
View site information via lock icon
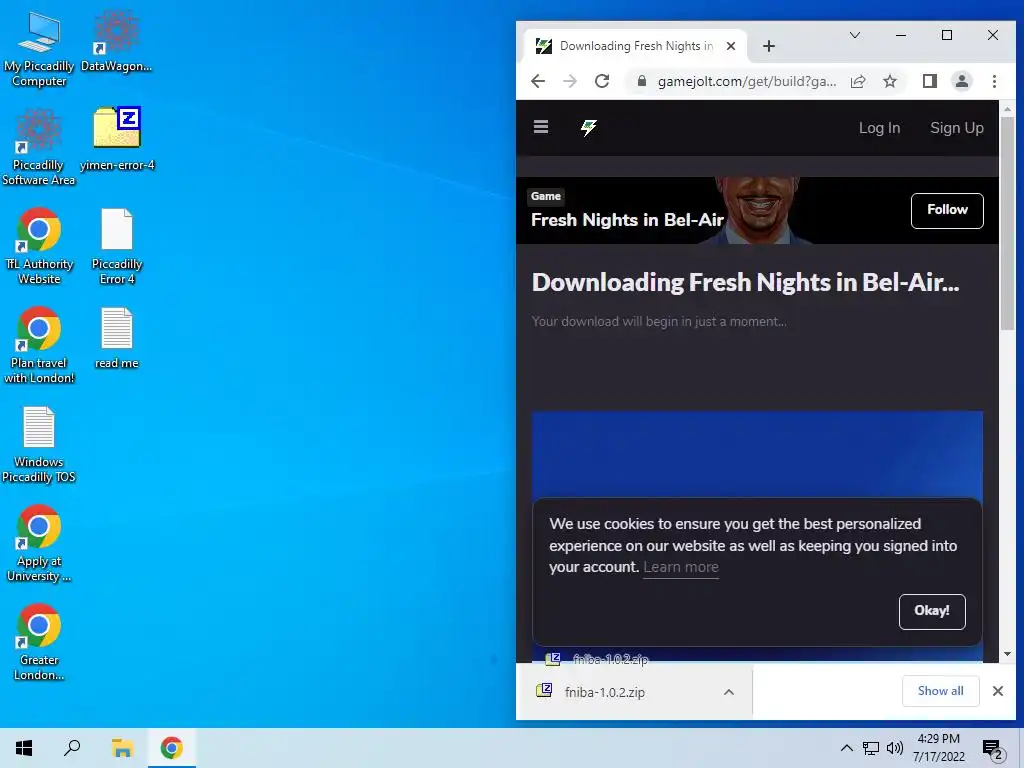pyautogui.click(x=641, y=81)
